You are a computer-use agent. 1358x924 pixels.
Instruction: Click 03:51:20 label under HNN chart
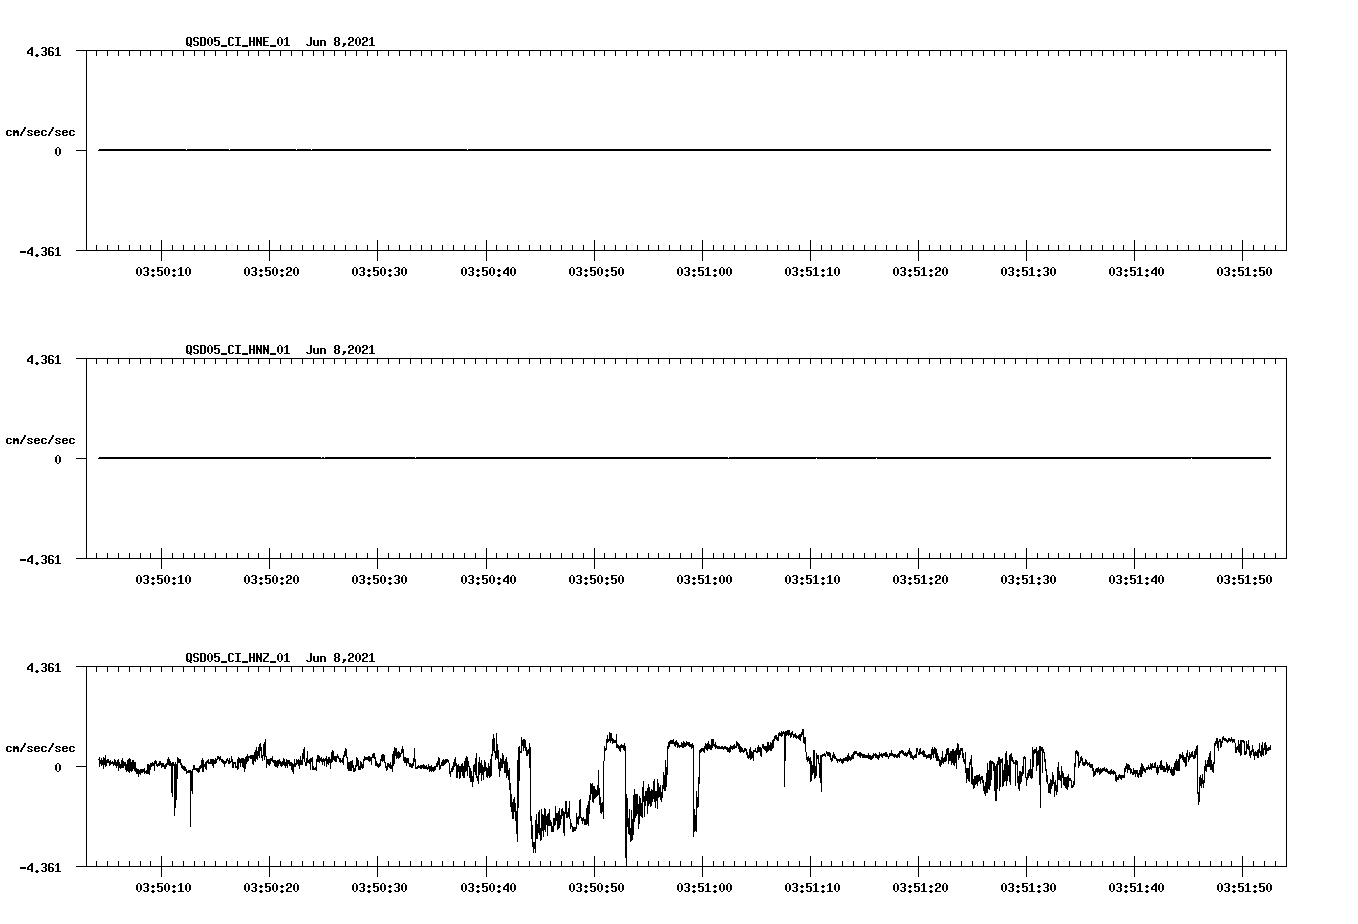click(x=920, y=580)
